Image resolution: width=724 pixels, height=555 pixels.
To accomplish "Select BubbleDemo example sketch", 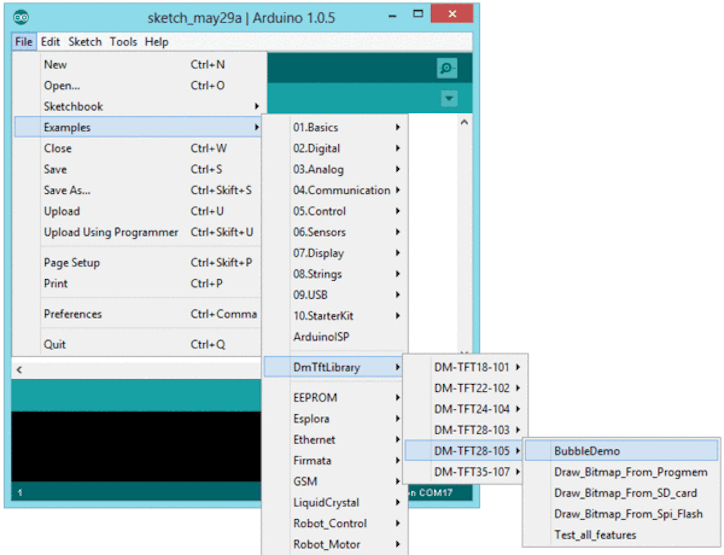I will pos(587,451).
